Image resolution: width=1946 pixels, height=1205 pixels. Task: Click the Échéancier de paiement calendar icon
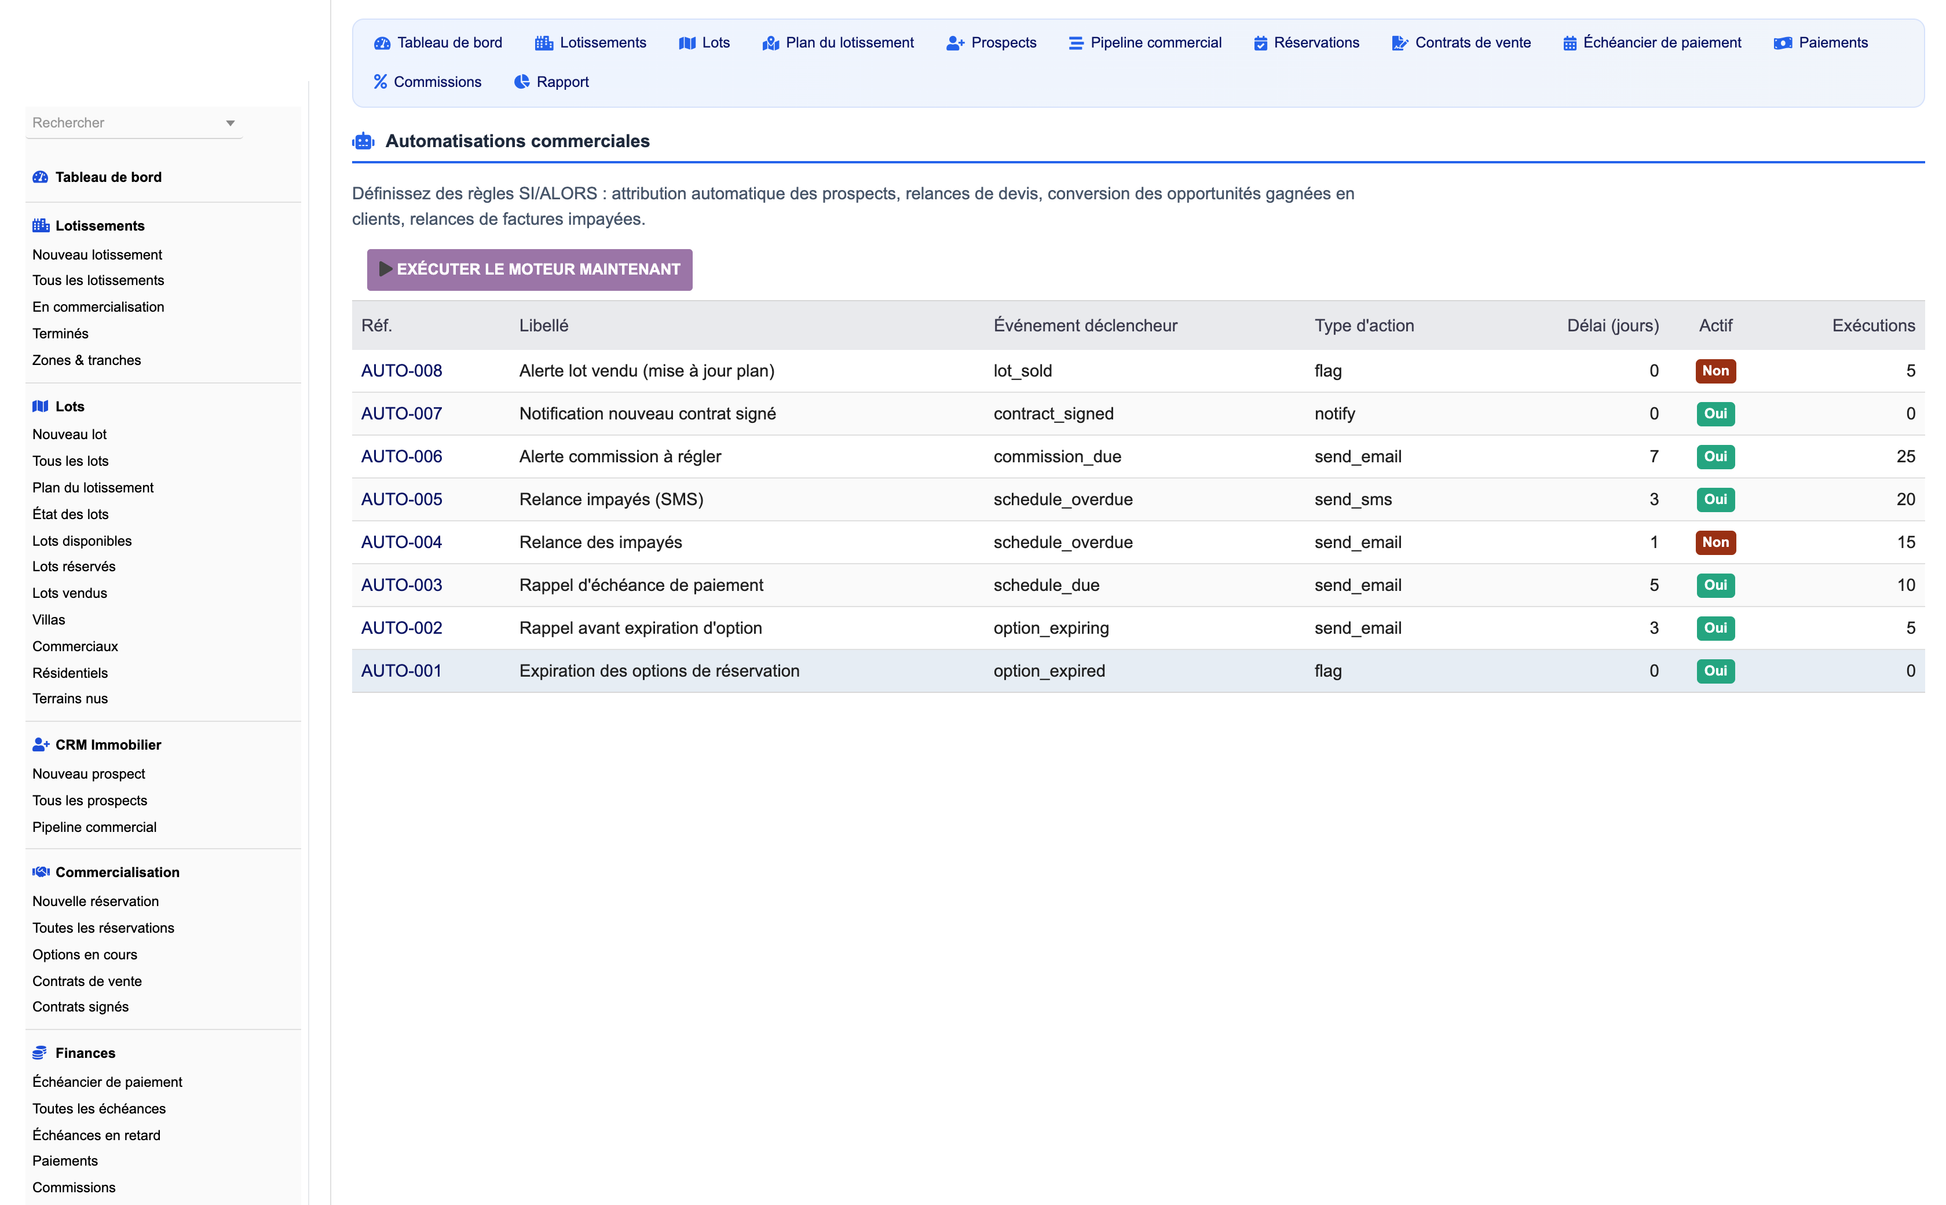tap(1570, 43)
